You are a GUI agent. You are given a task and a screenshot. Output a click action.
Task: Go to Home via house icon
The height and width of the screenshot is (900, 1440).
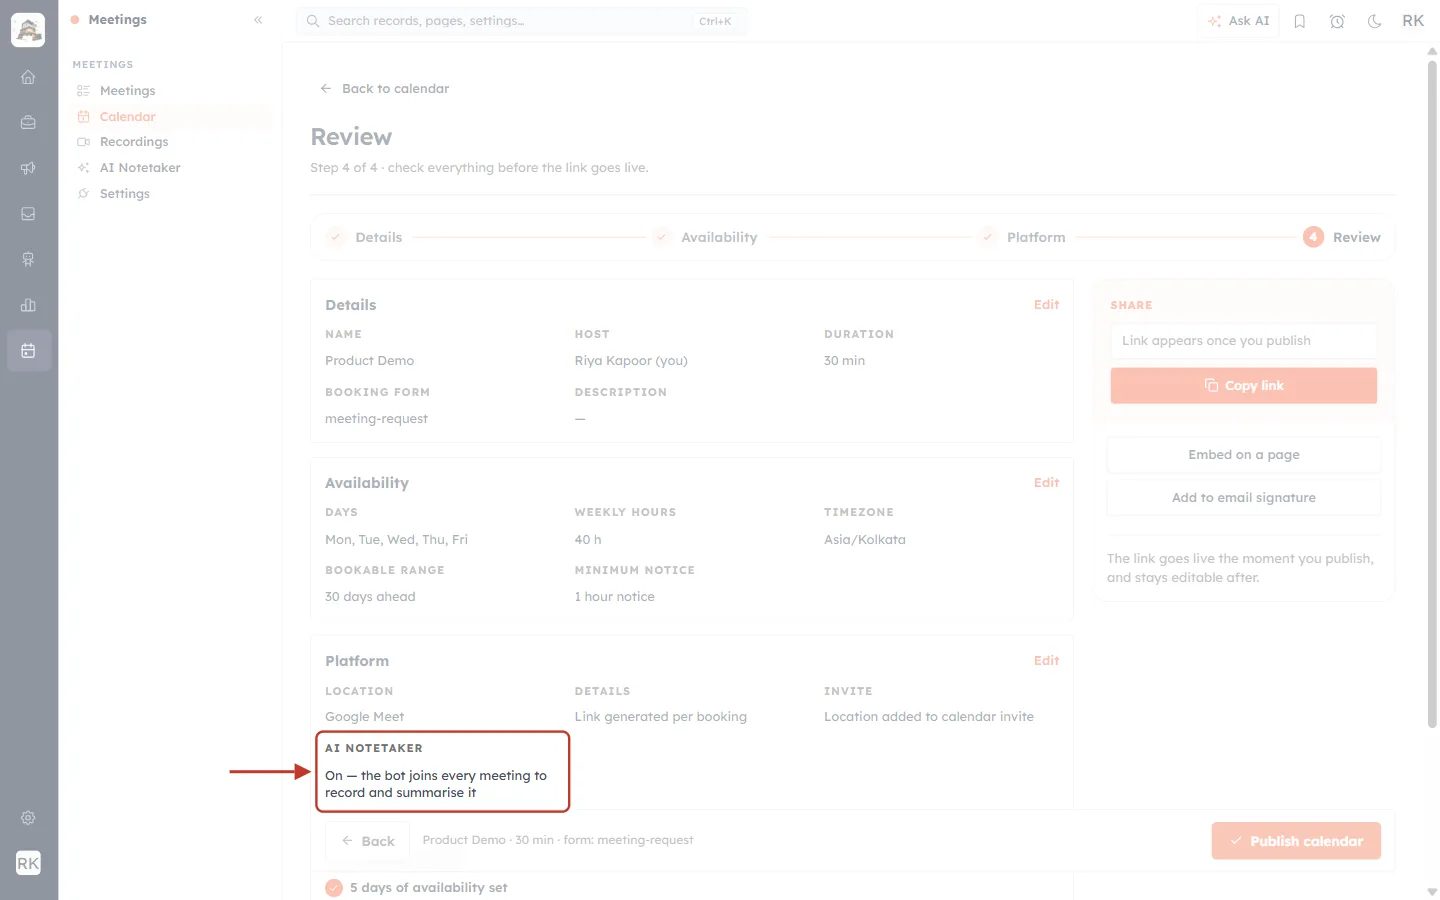[x=28, y=77]
